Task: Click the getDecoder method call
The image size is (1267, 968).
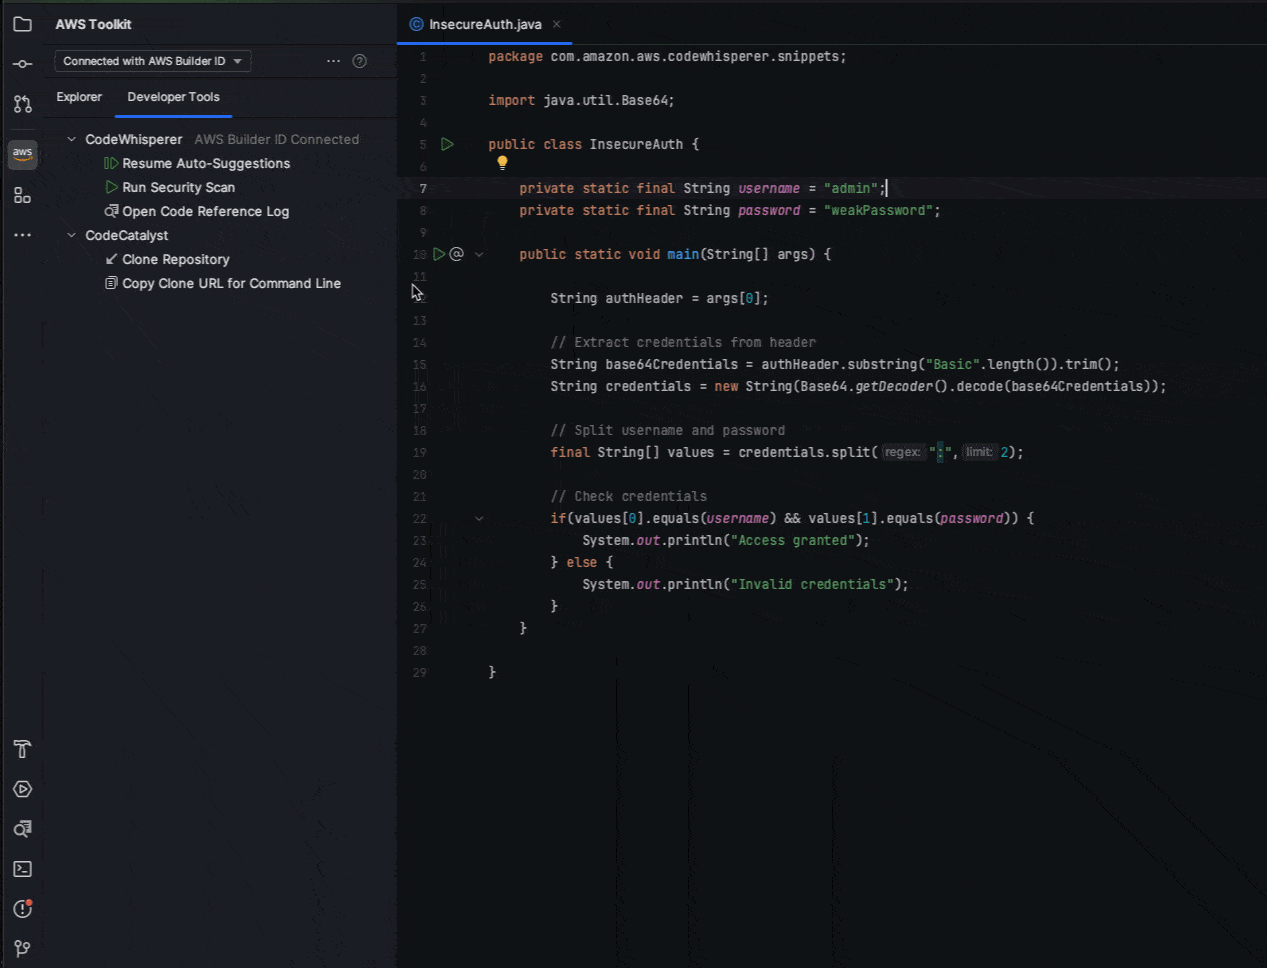Action: (x=894, y=386)
